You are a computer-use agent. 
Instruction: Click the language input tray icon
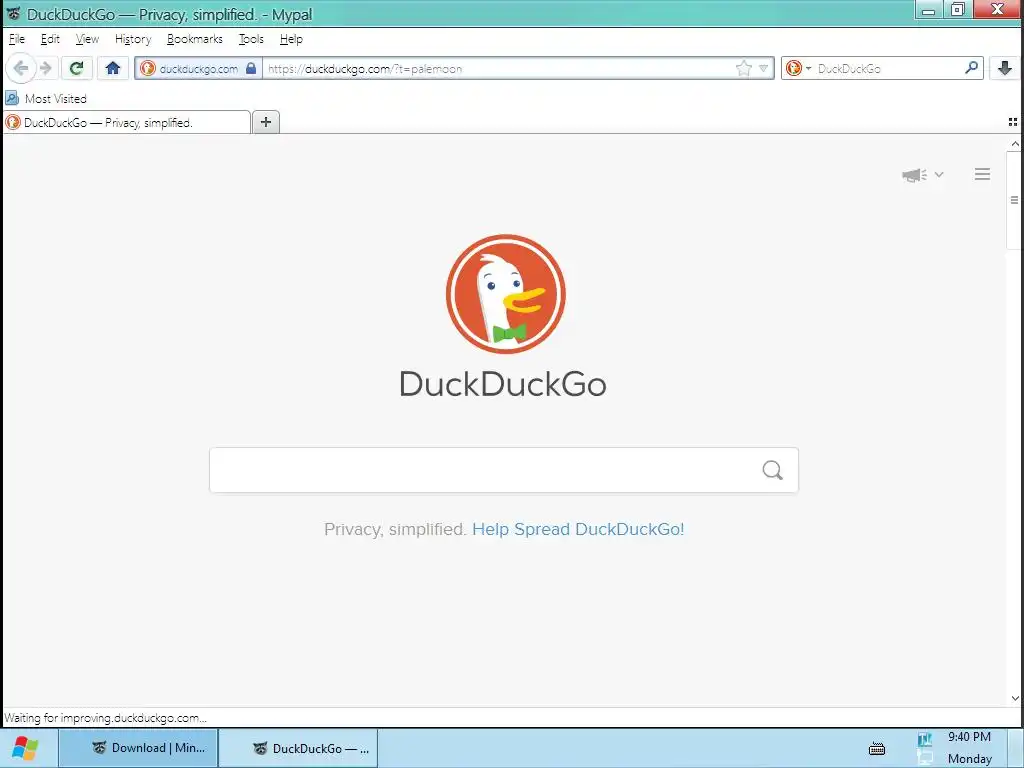[x=925, y=739]
